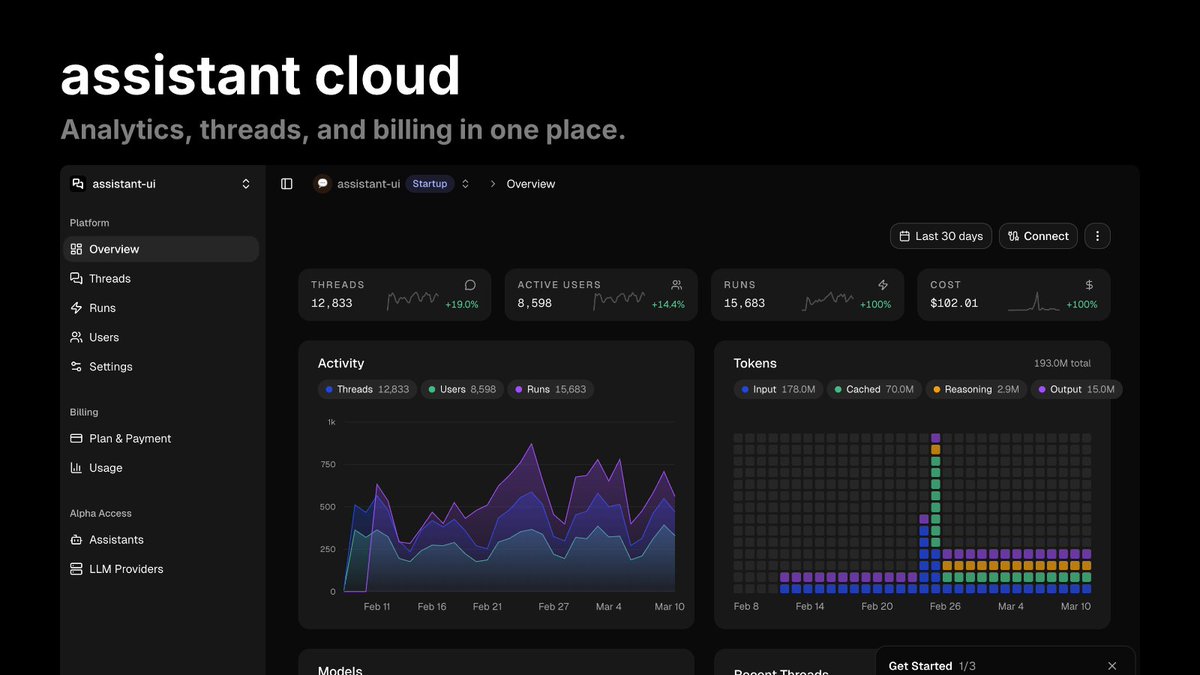The width and height of the screenshot is (1200, 675).
Task: Click the green dot in Users legend
Action: coord(432,390)
